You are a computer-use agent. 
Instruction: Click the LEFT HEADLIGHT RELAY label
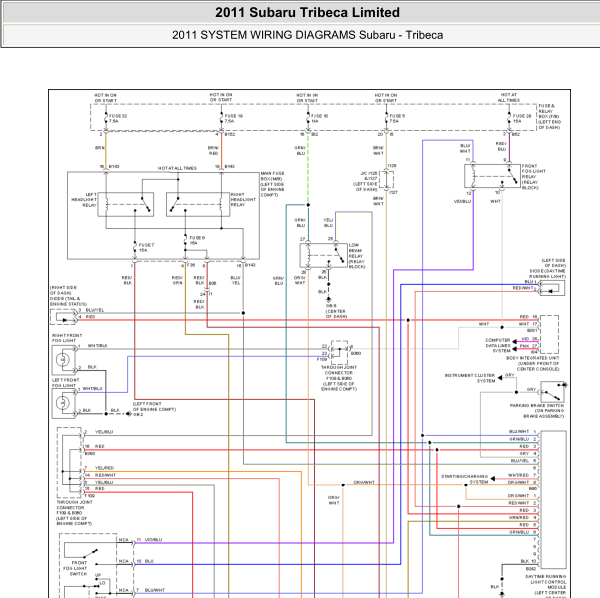84,200
